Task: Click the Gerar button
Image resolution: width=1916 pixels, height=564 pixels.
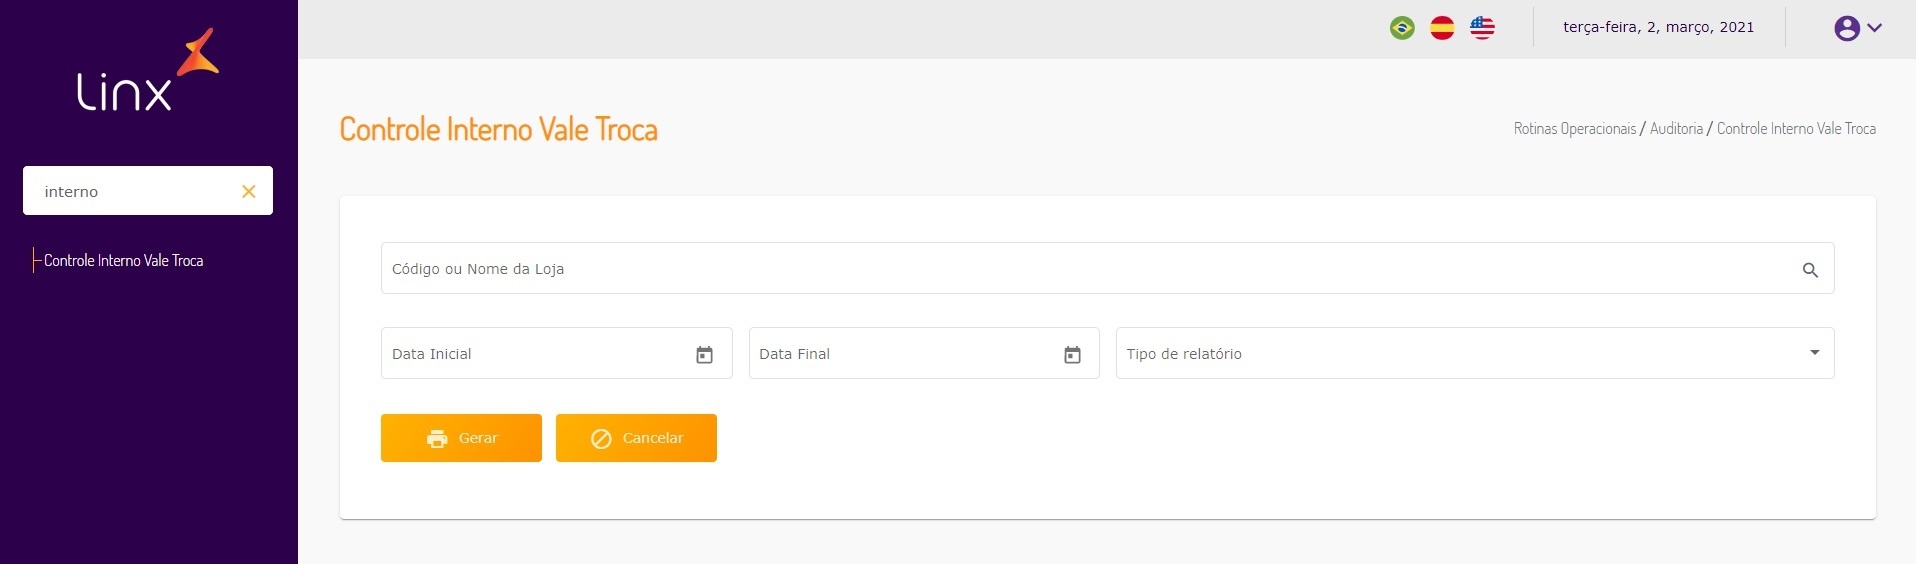Action: (461, 438)
